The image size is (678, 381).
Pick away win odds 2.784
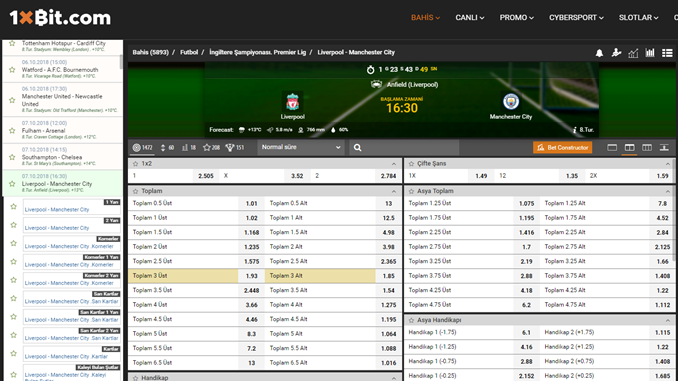click(388, 176)
